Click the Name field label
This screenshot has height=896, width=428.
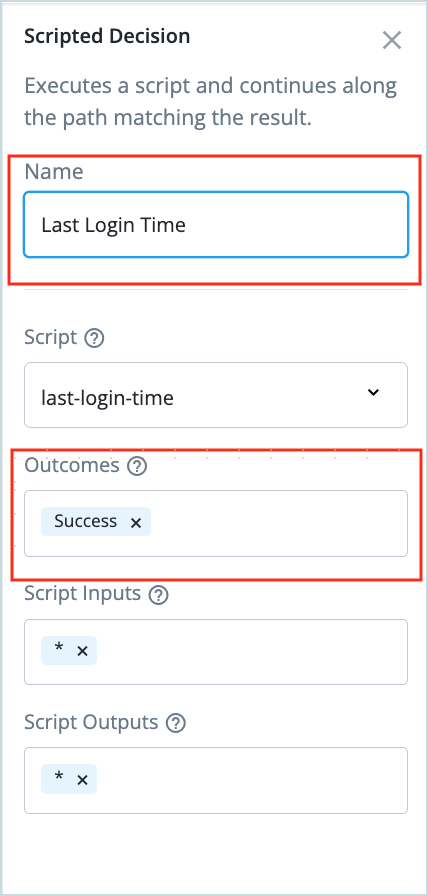tap(54, 171)
